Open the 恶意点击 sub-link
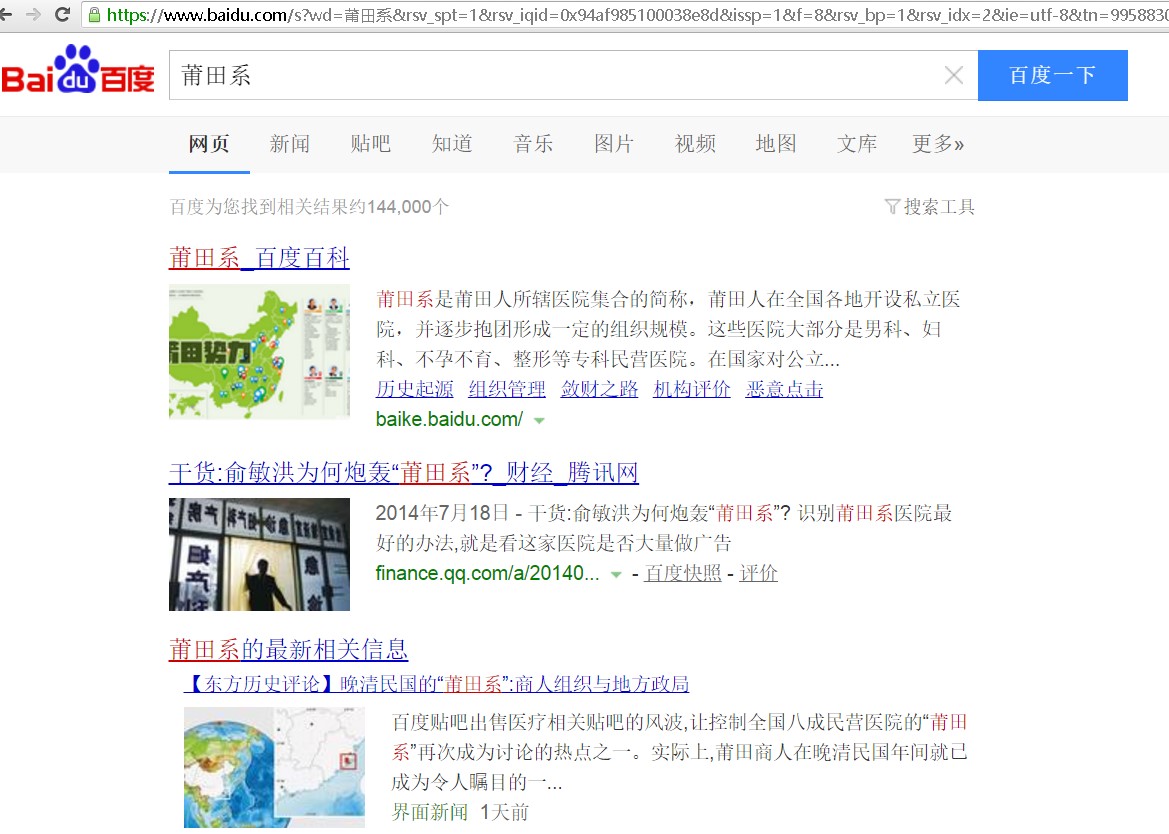 click(x=784, y=389)
